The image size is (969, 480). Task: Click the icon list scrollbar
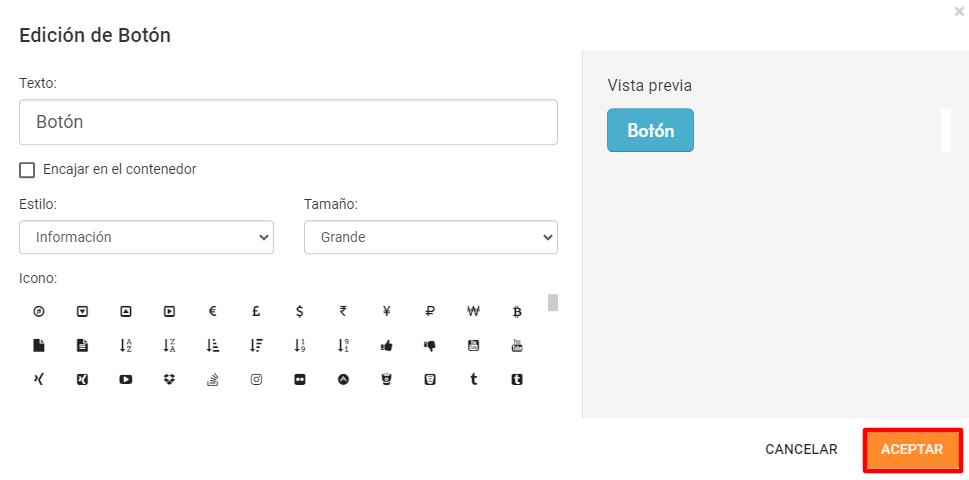553,303
